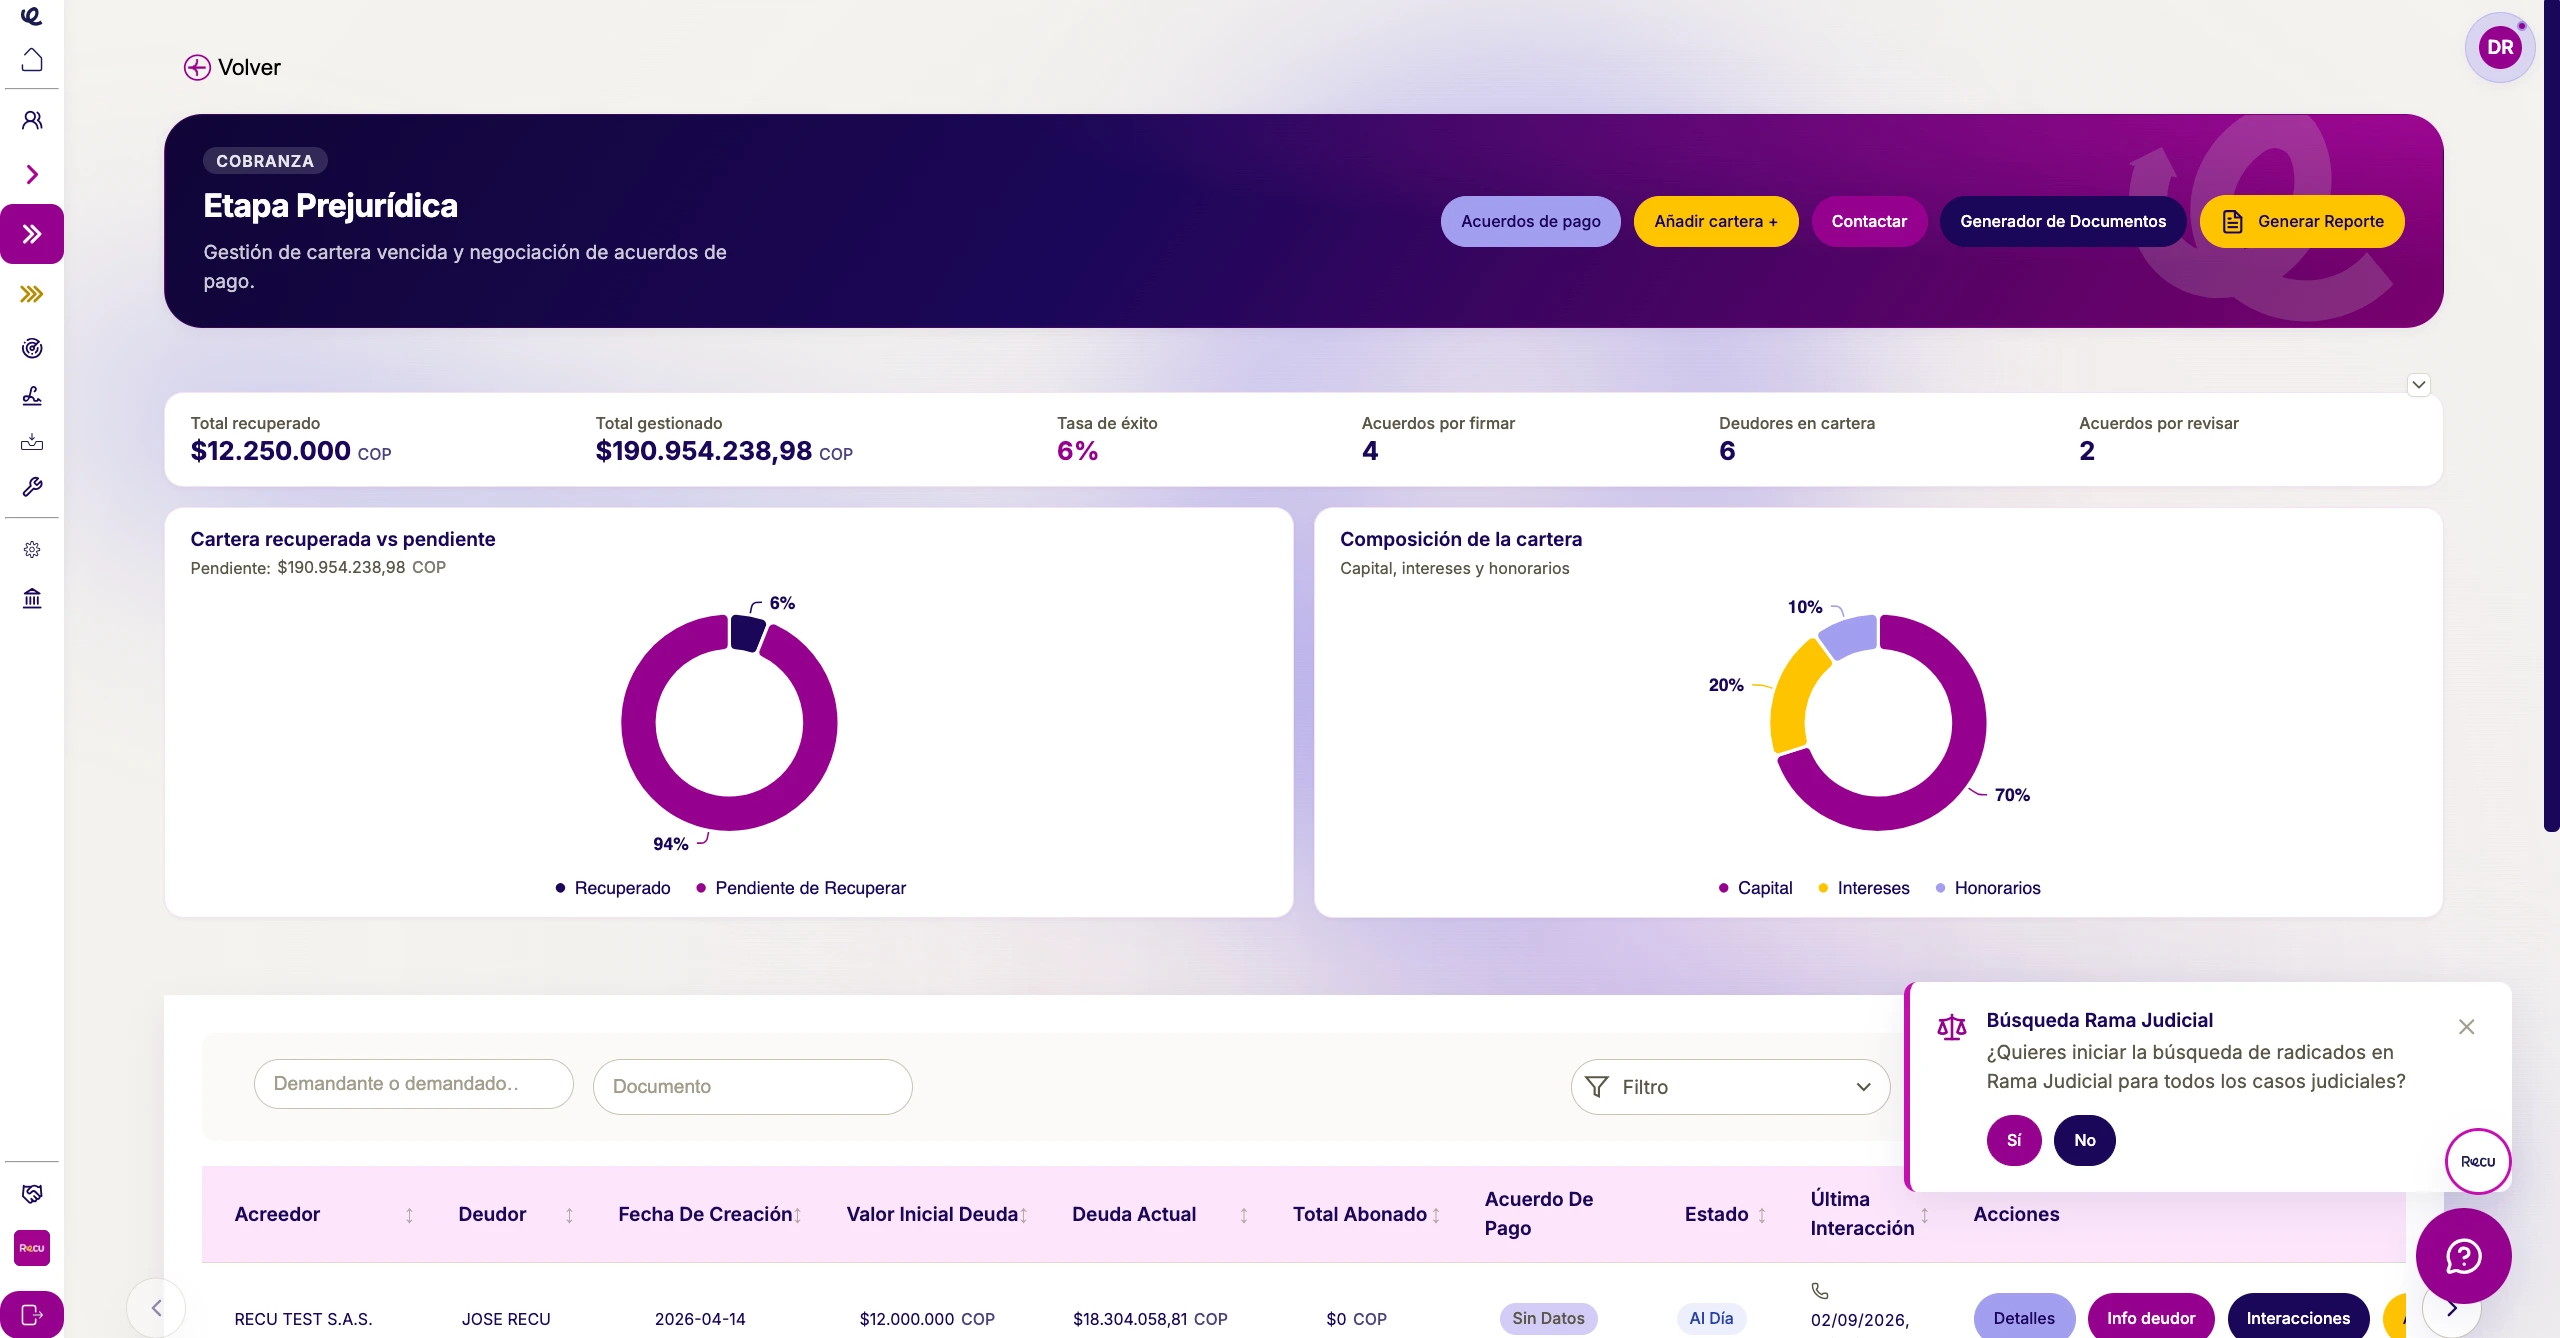Expand the sidebar with the chevron arrow
This screenshot has width=2560, height=1338.
pyautogui.click(x=32, y=175)
